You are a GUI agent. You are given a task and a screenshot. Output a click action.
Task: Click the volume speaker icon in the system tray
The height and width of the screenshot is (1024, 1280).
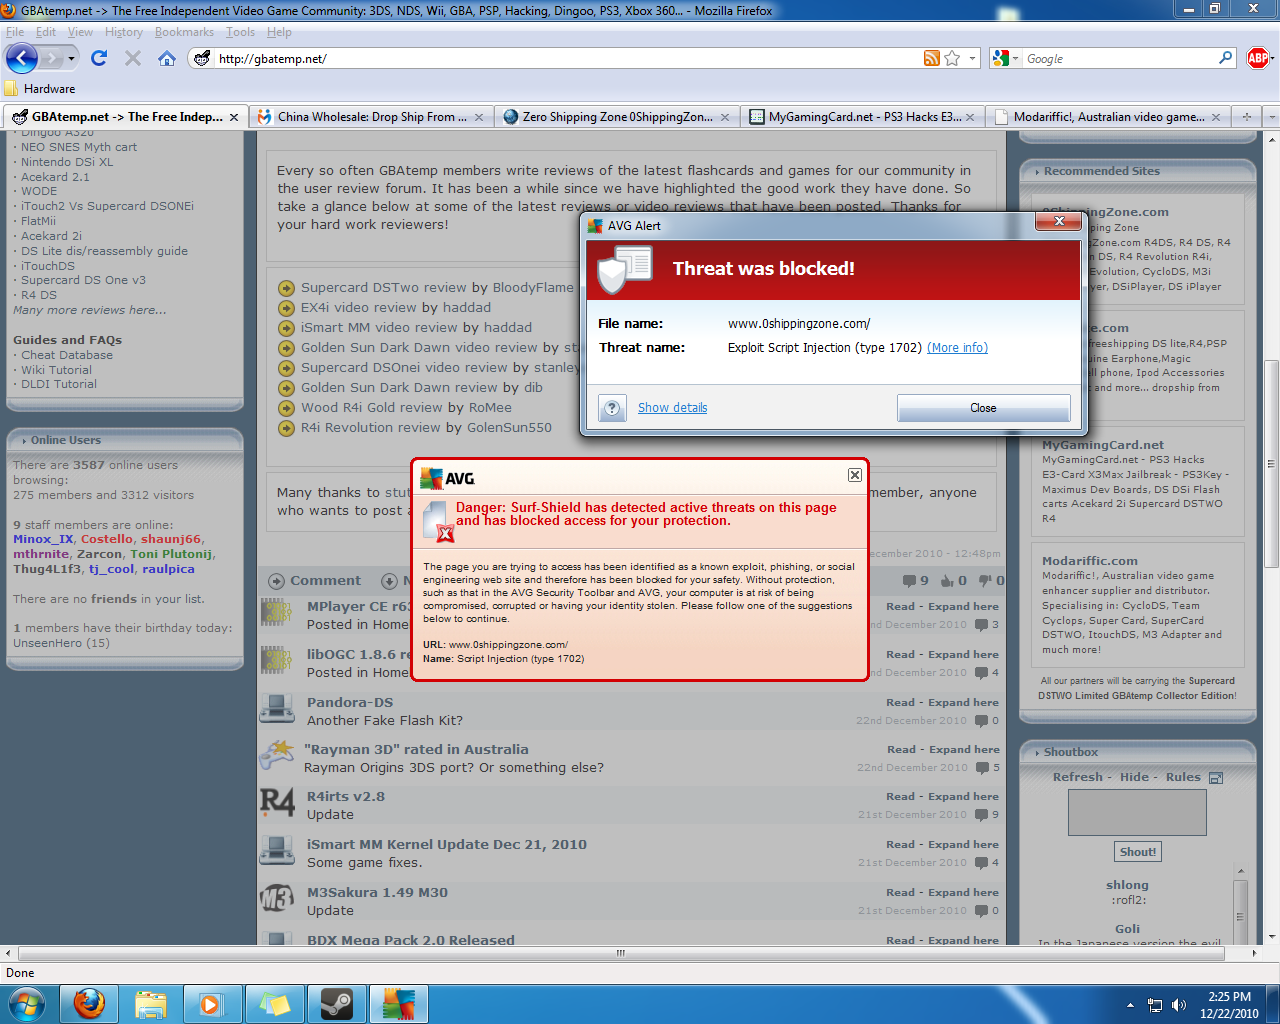click(1179, 1005)
